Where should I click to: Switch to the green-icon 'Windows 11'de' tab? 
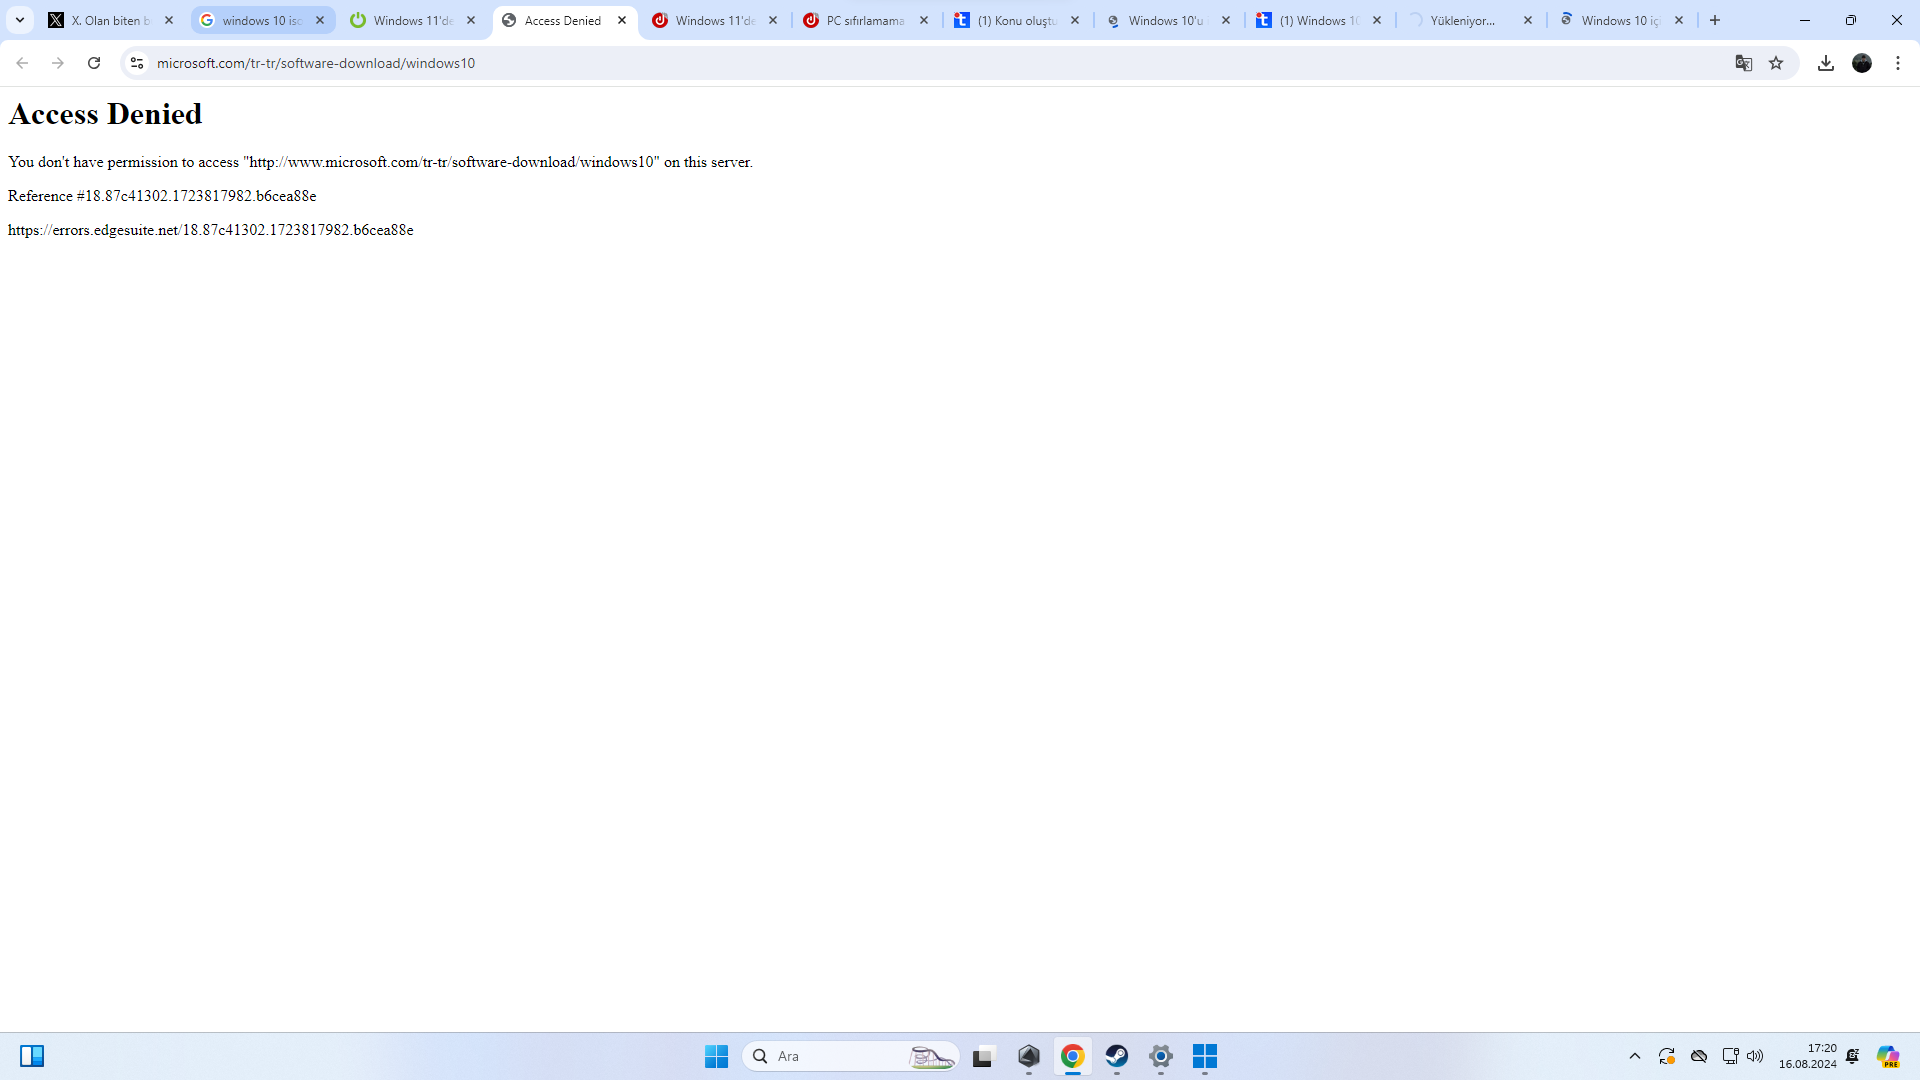coord(413,20)
